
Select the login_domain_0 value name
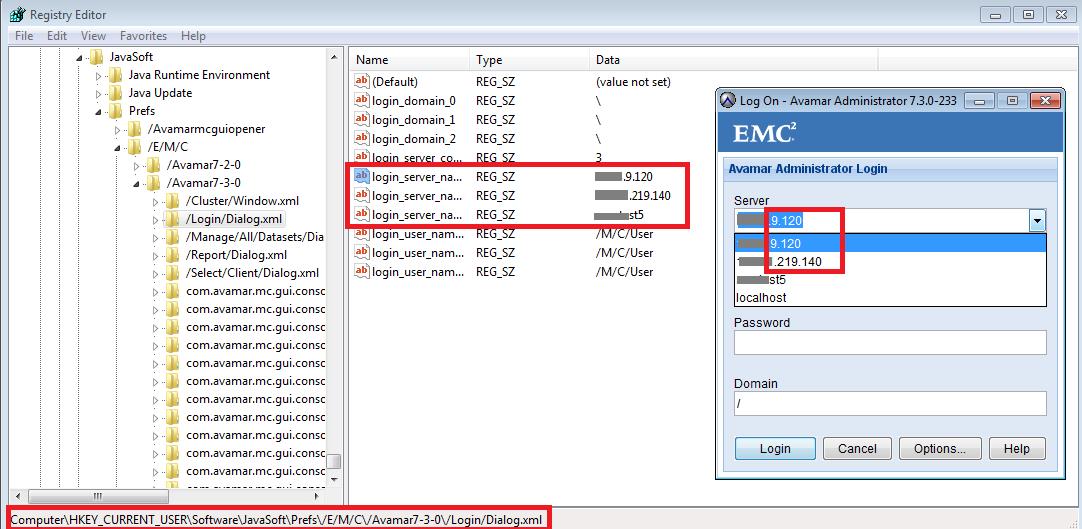point(413,101)
